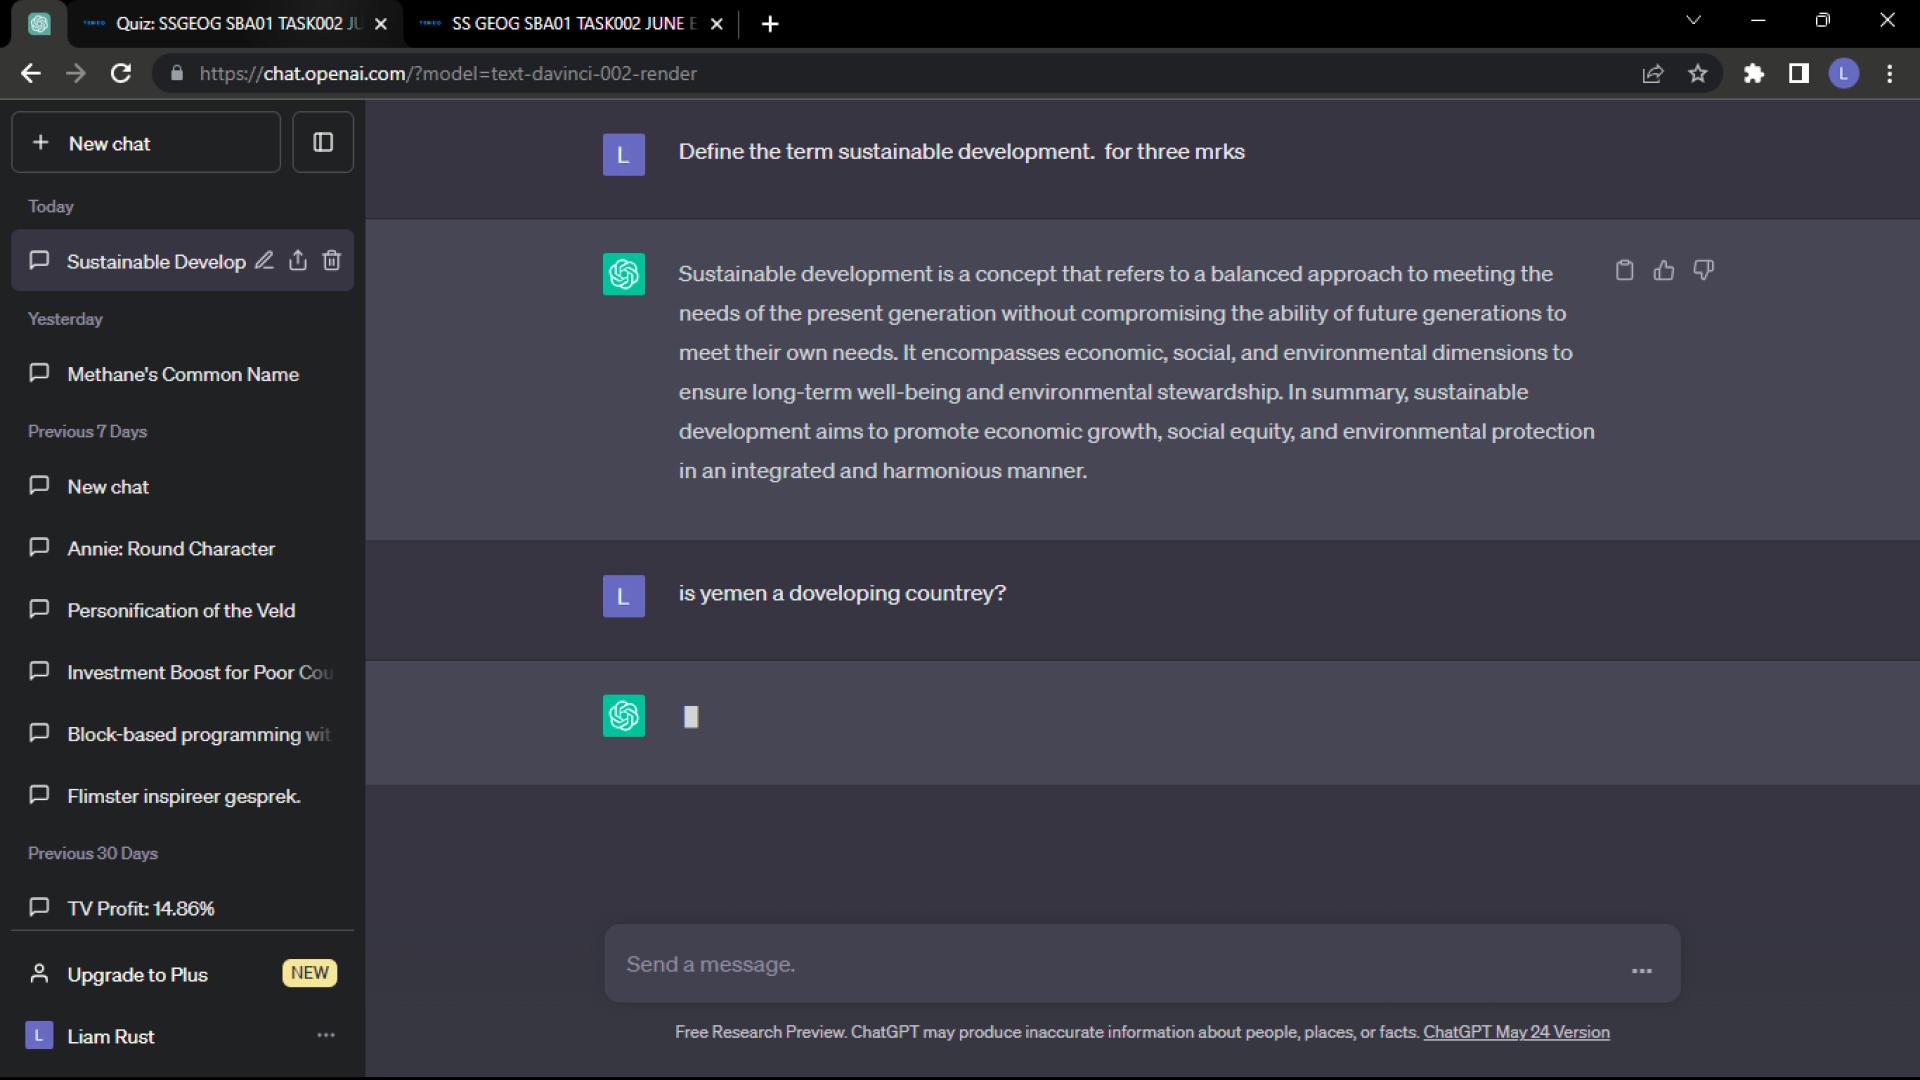Click Upgrade to Plus

182,974
